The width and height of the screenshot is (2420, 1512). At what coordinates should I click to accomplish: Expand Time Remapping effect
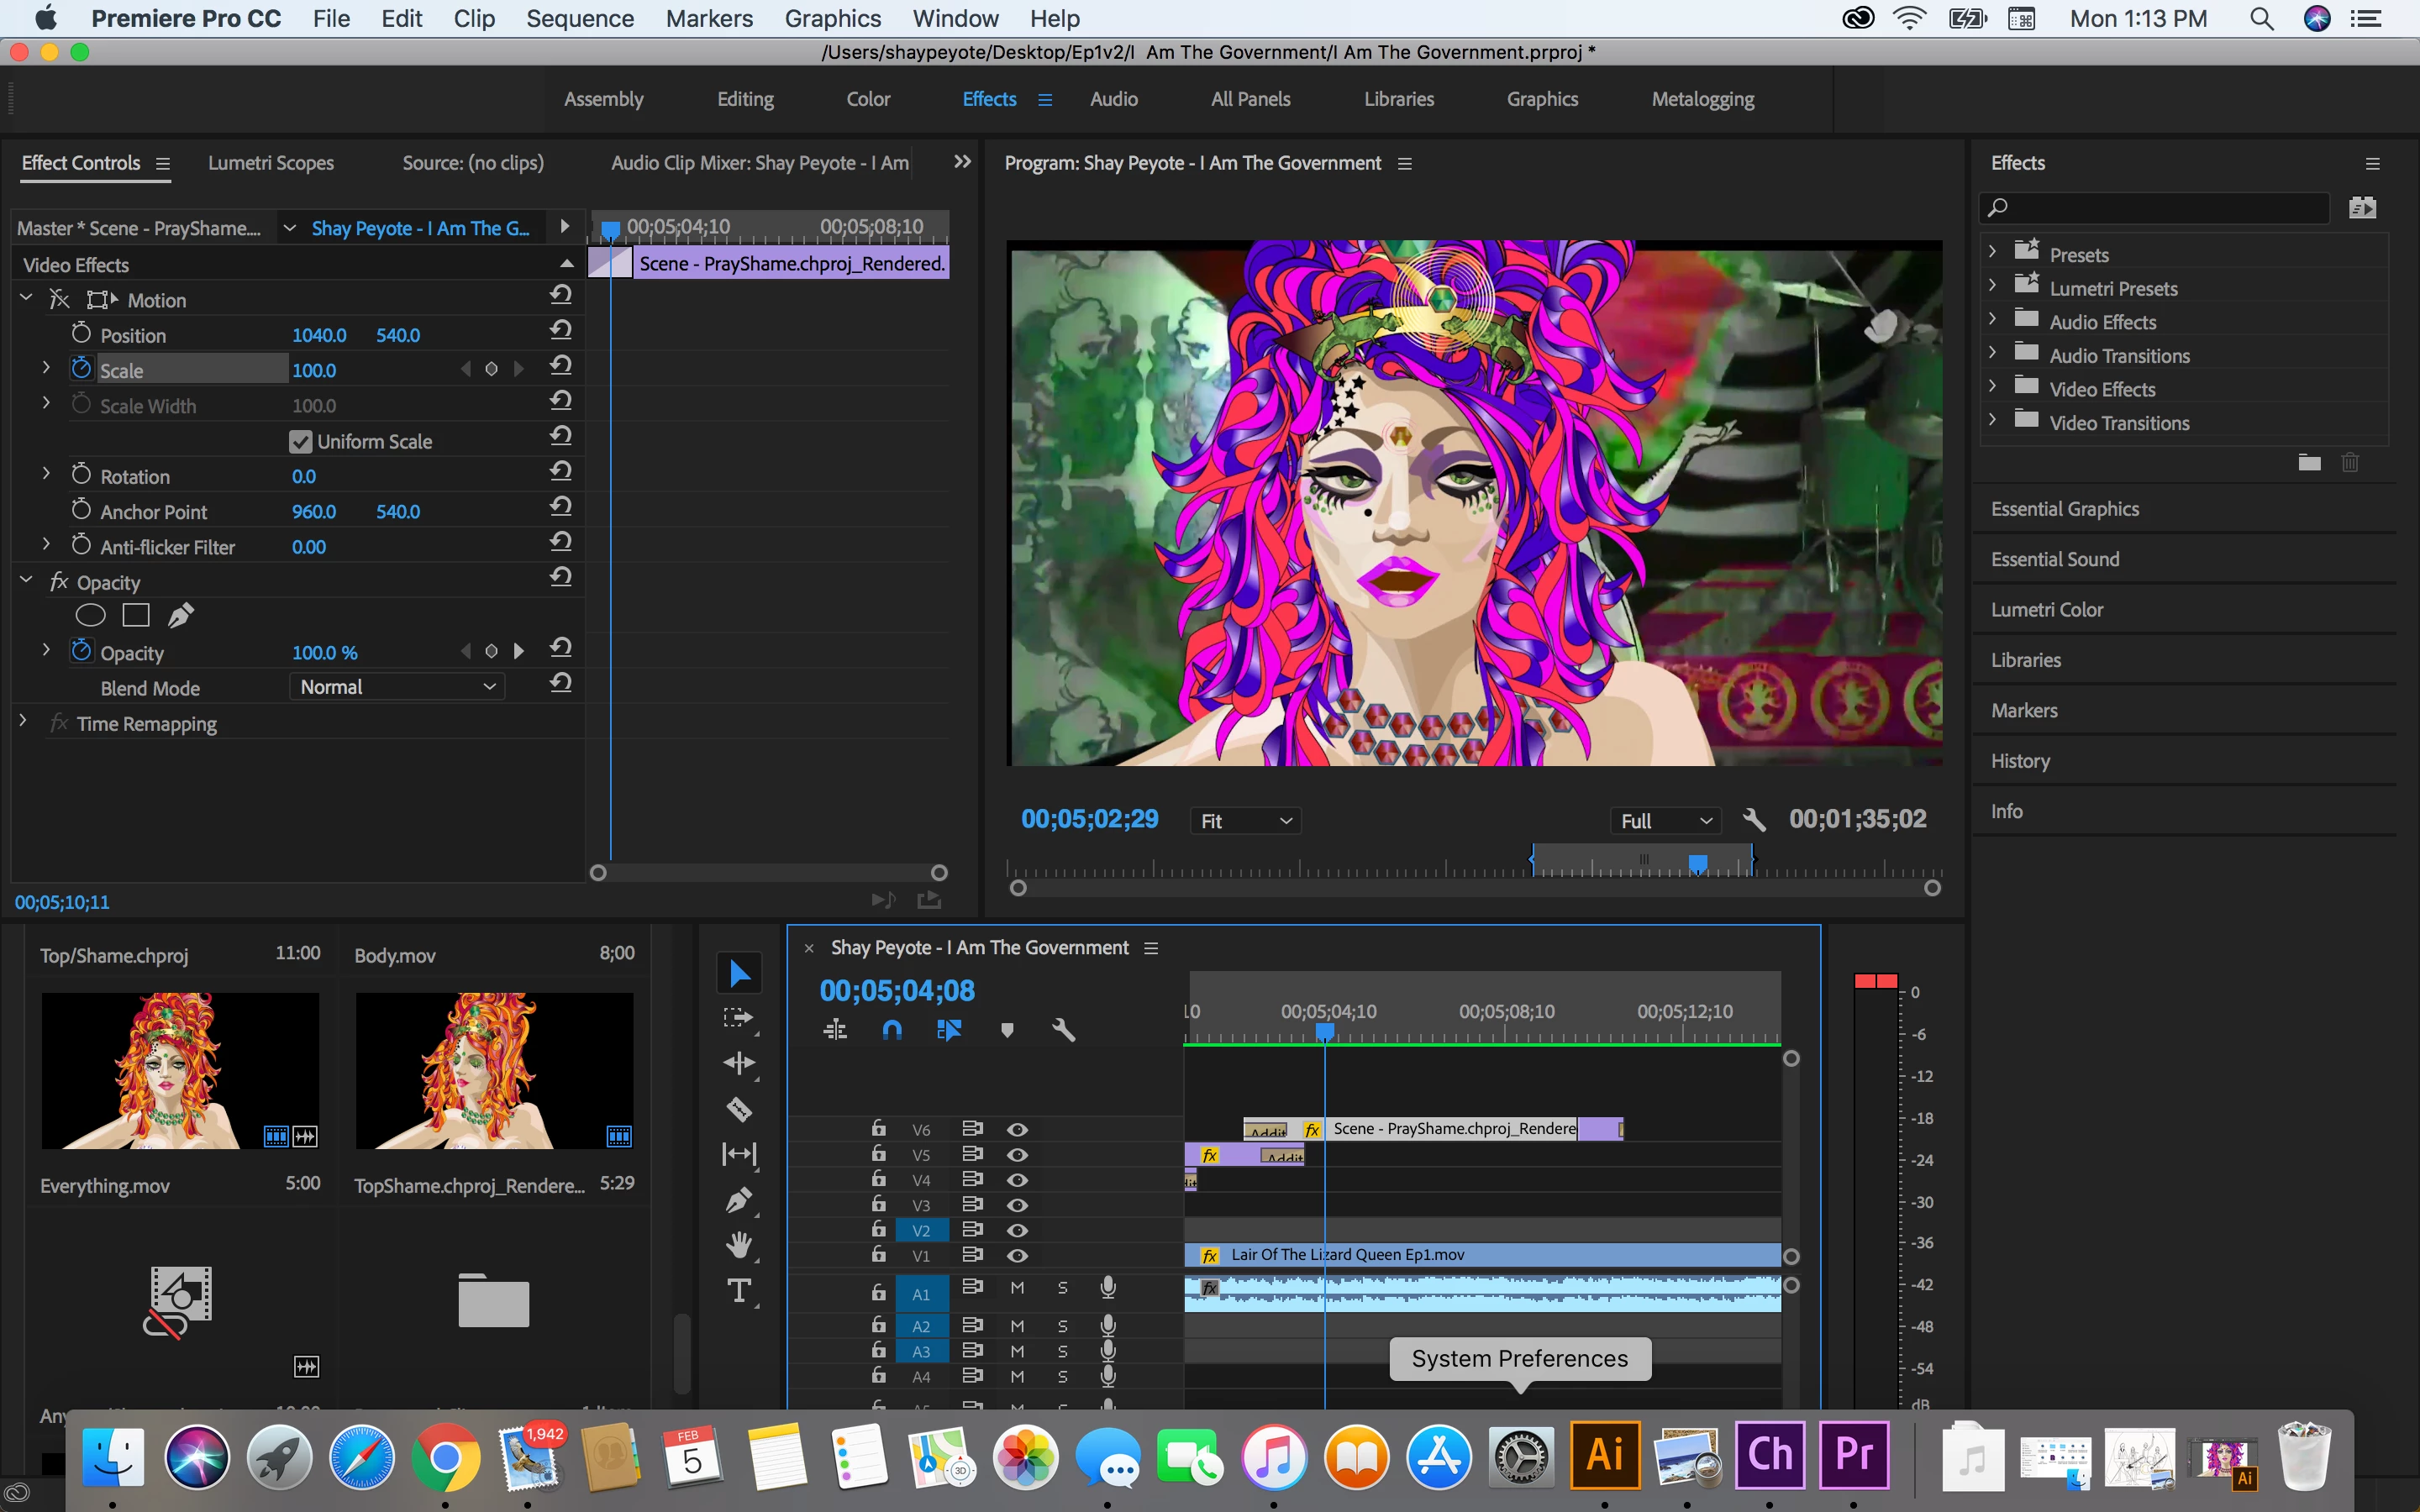pyautogui.click(x=23, y=721)
